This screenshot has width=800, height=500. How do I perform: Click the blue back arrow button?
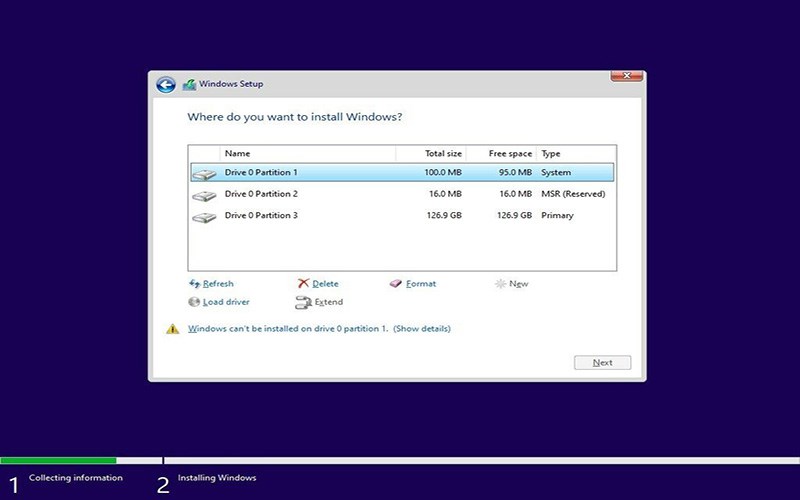coord(166,85)
